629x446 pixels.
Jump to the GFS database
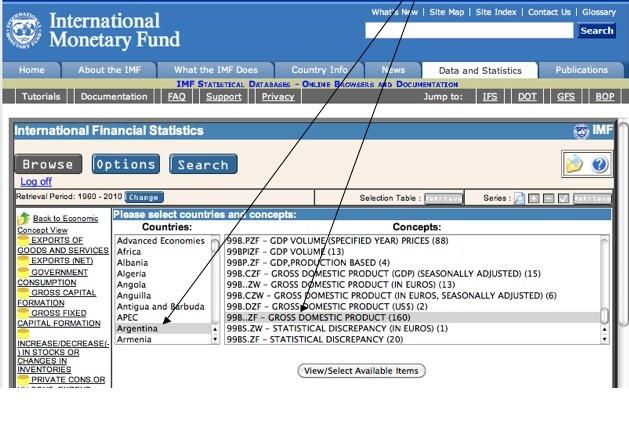(x=566, y=97)
